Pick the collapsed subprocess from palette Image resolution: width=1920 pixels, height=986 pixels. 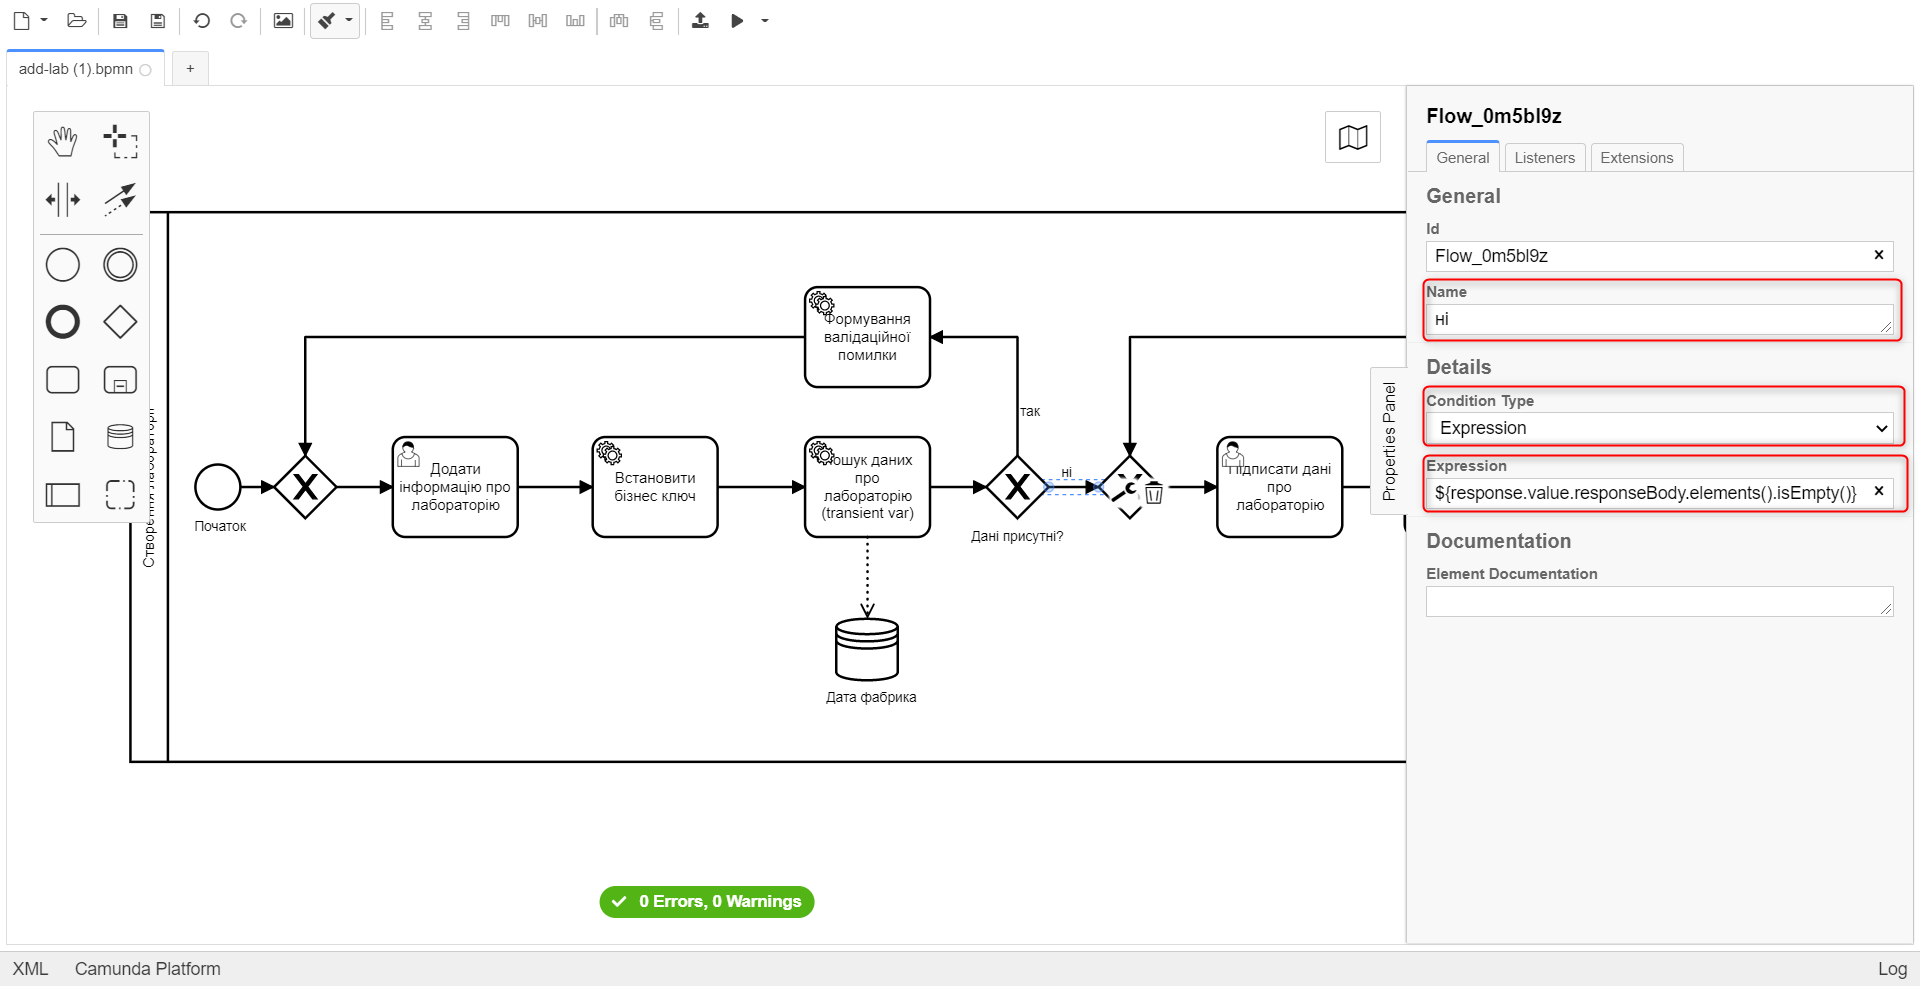click(x=120, y=380)
